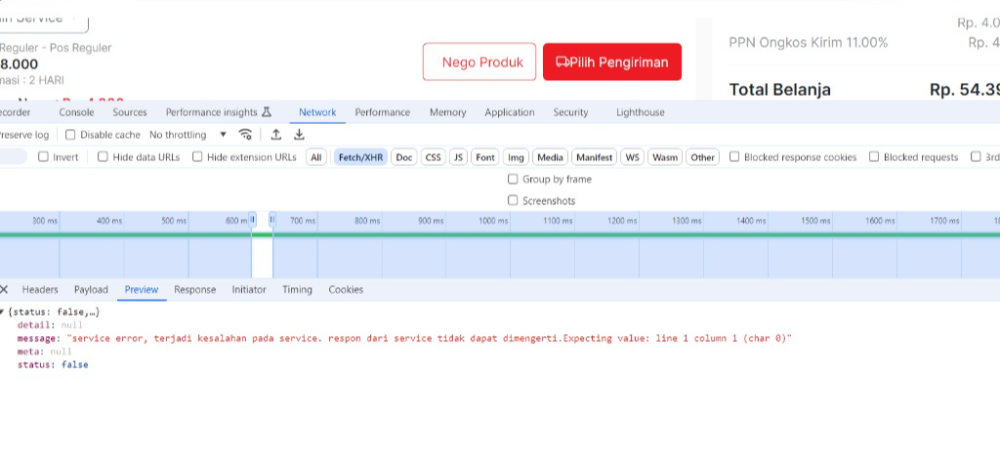The height and width of the screenshot is (463, 1000).
Task: Open the Security tab
Action: pos(571,112)
